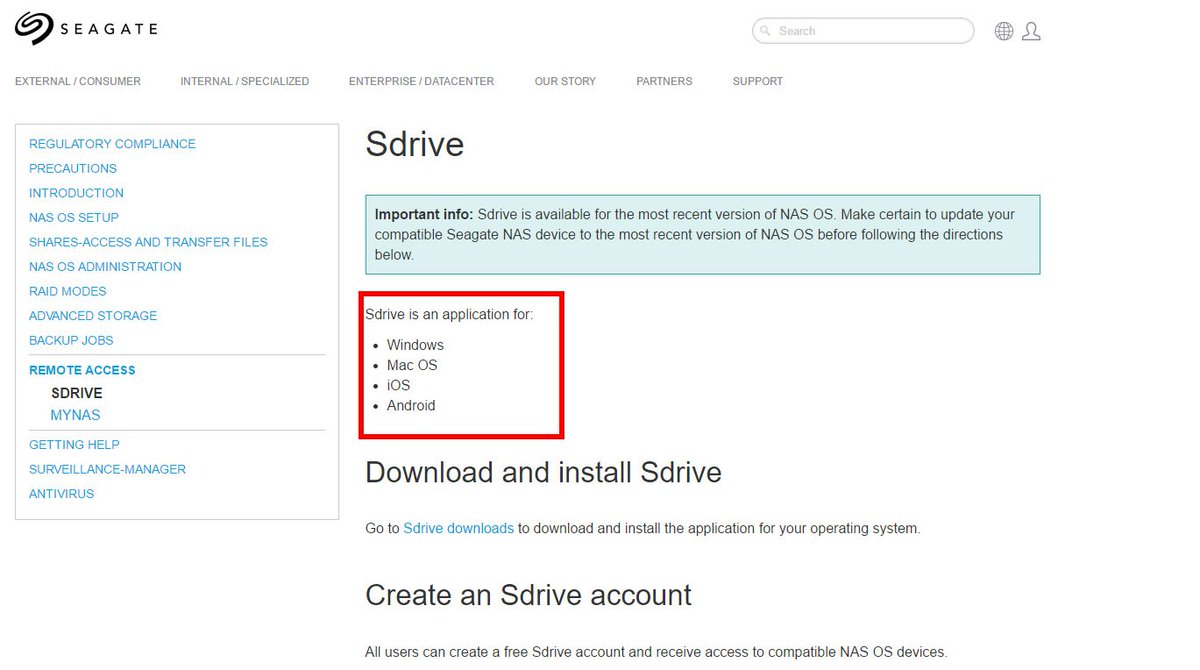Go to Regulatory Compliance section
Image resolution: width=1200 pixels, height=670 pixels.
[112, 144]
